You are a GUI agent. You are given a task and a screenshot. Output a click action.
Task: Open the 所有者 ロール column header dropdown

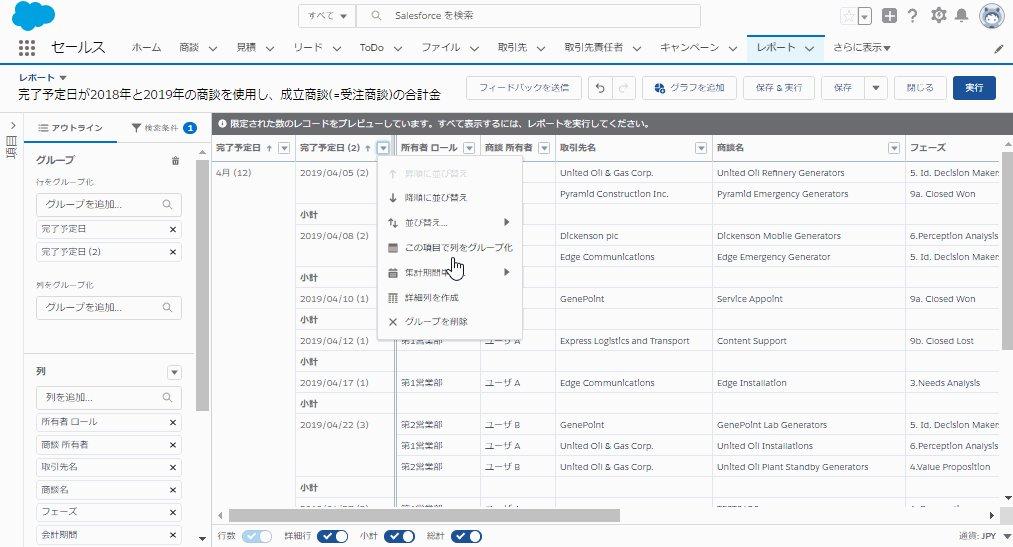(469, 149)
